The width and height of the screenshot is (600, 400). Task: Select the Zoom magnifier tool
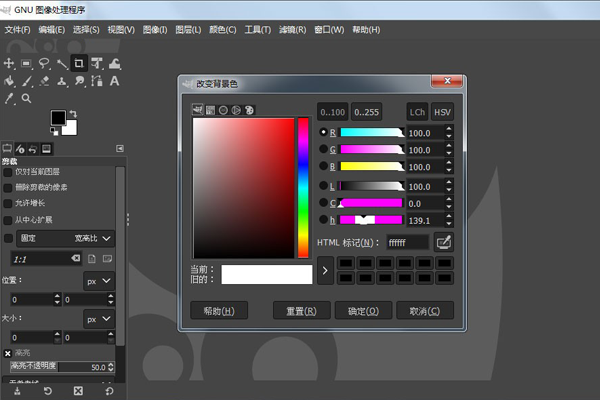click(x=26, y=98)
